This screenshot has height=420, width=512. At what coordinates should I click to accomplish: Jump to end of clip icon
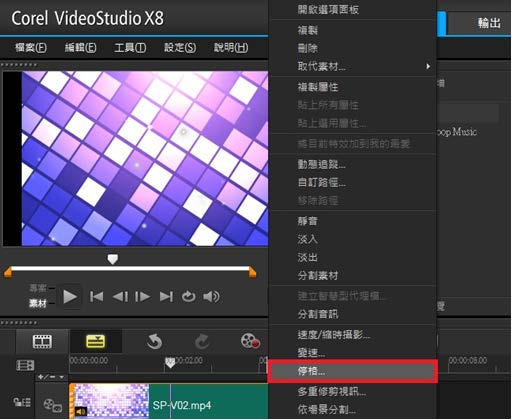[x=166, y=297]
